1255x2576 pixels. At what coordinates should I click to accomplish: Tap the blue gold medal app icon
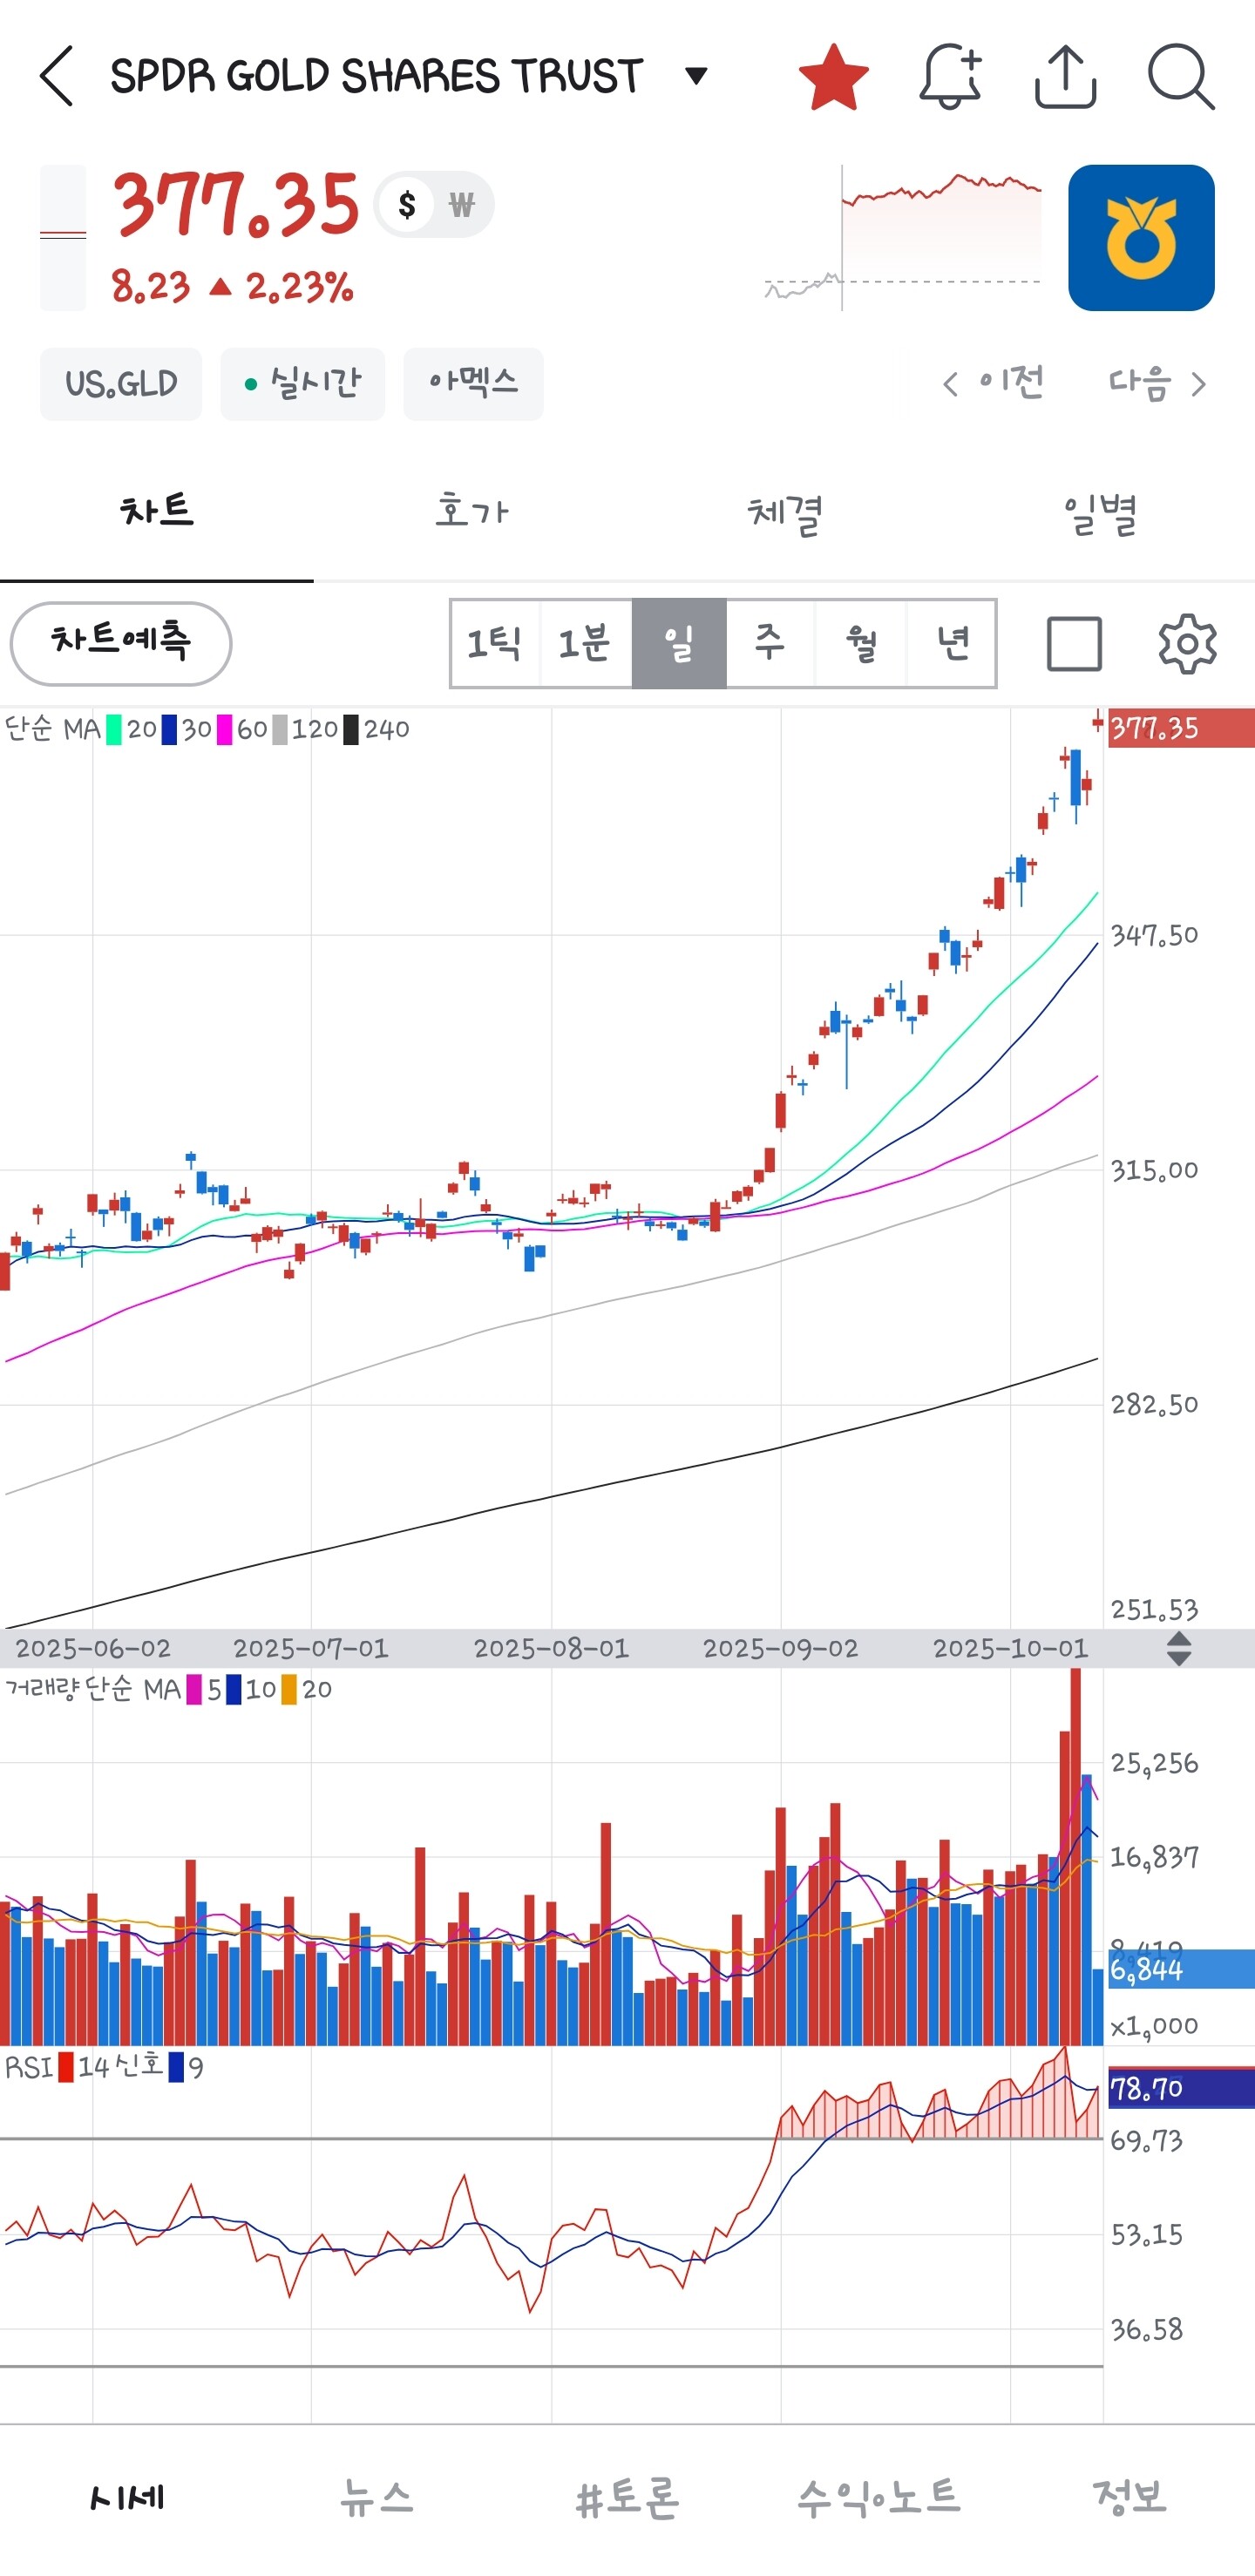point(1141,238)
